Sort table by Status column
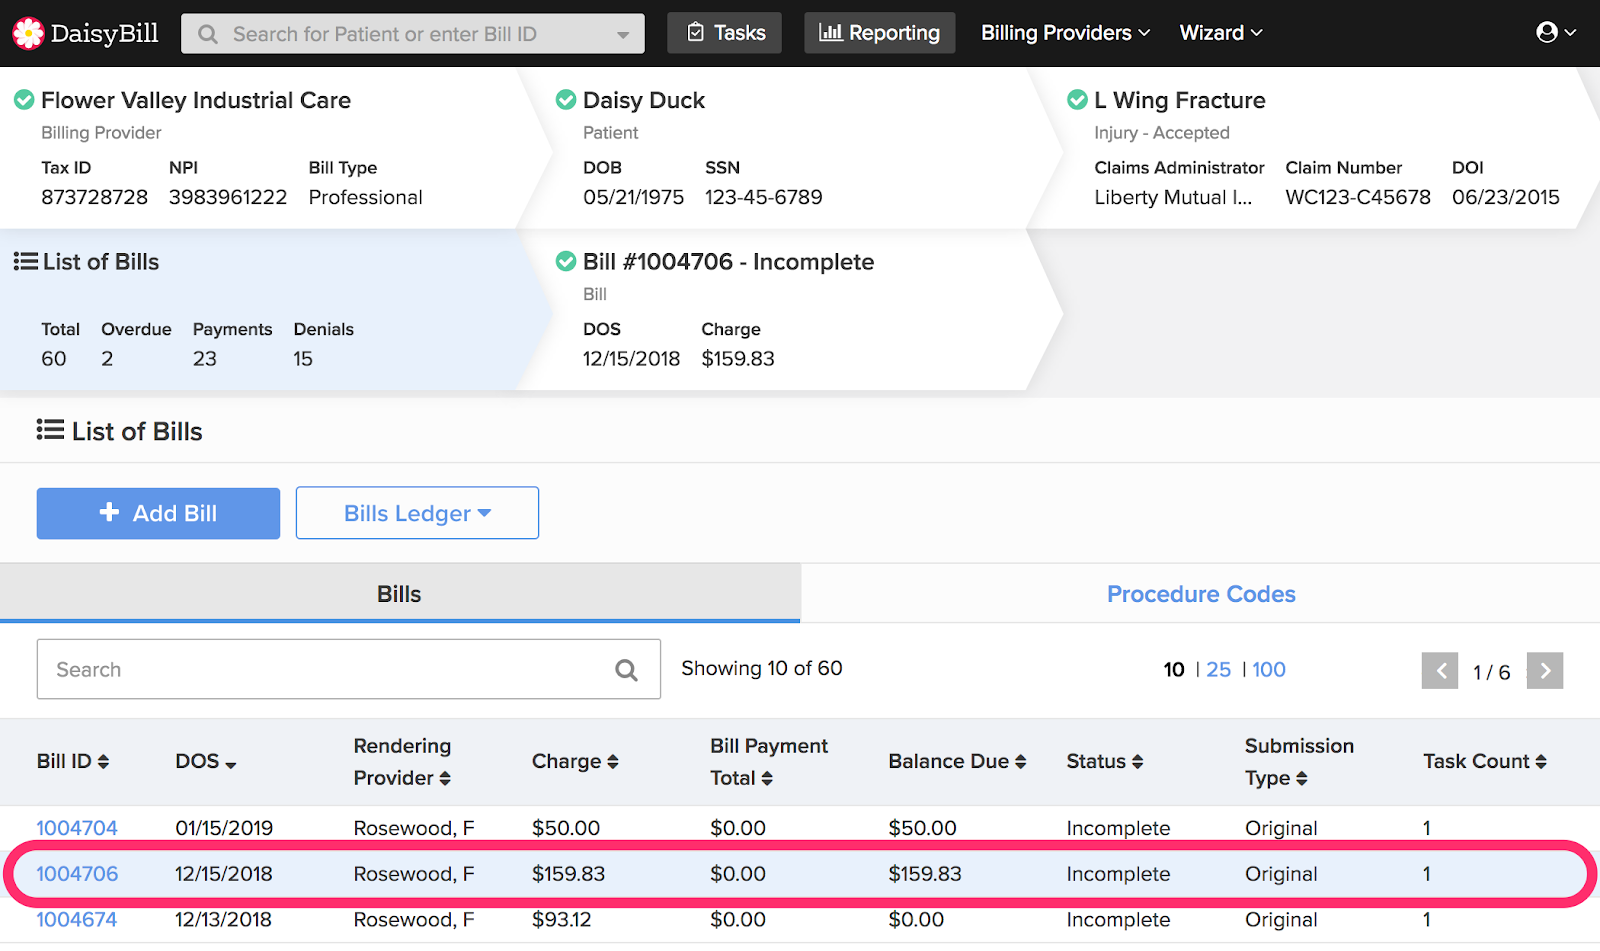1600x951 pixels. click(x=1105, y=762)
